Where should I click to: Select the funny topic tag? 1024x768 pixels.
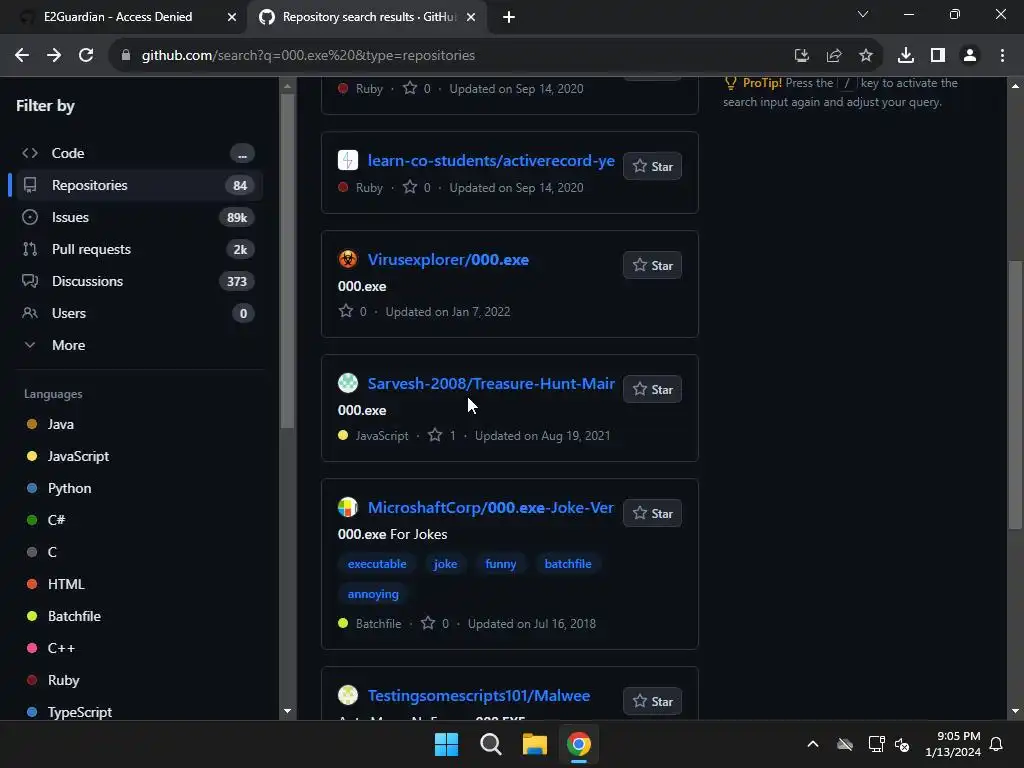coord(501,564)
